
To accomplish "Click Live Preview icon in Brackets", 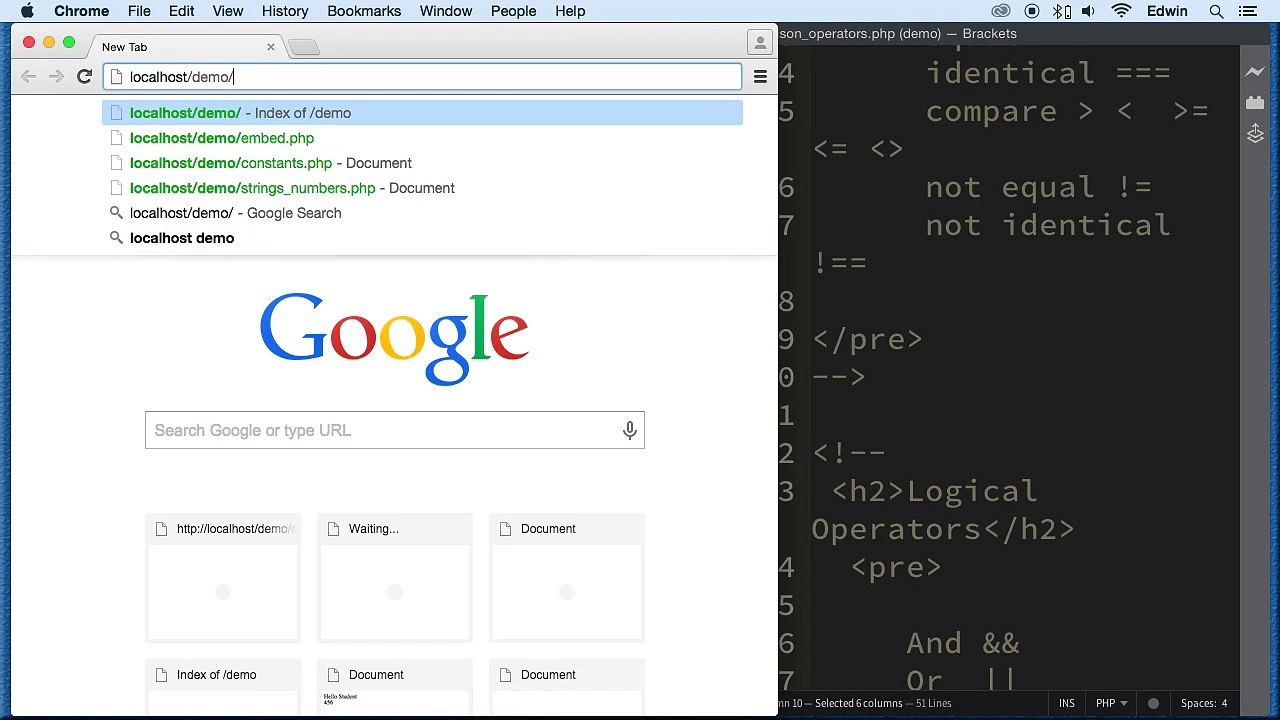I will (1255, 72).
